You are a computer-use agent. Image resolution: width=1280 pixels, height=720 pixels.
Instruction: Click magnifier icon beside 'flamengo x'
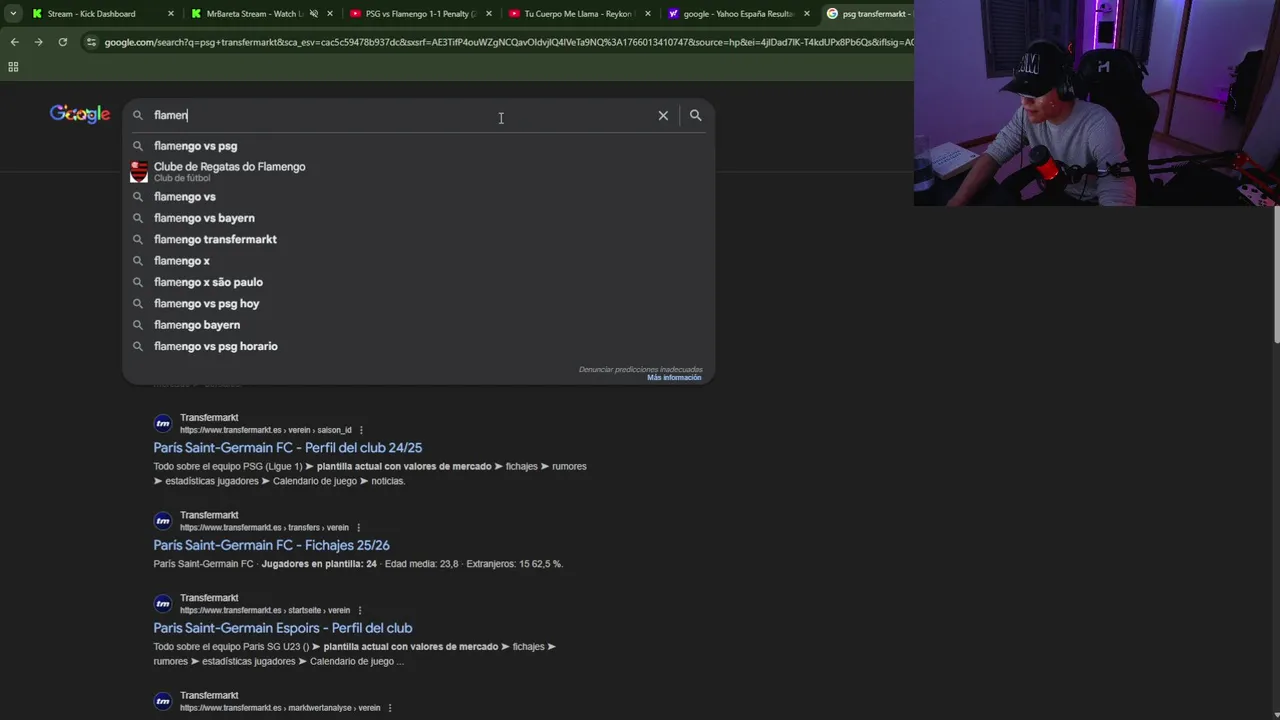138,261
